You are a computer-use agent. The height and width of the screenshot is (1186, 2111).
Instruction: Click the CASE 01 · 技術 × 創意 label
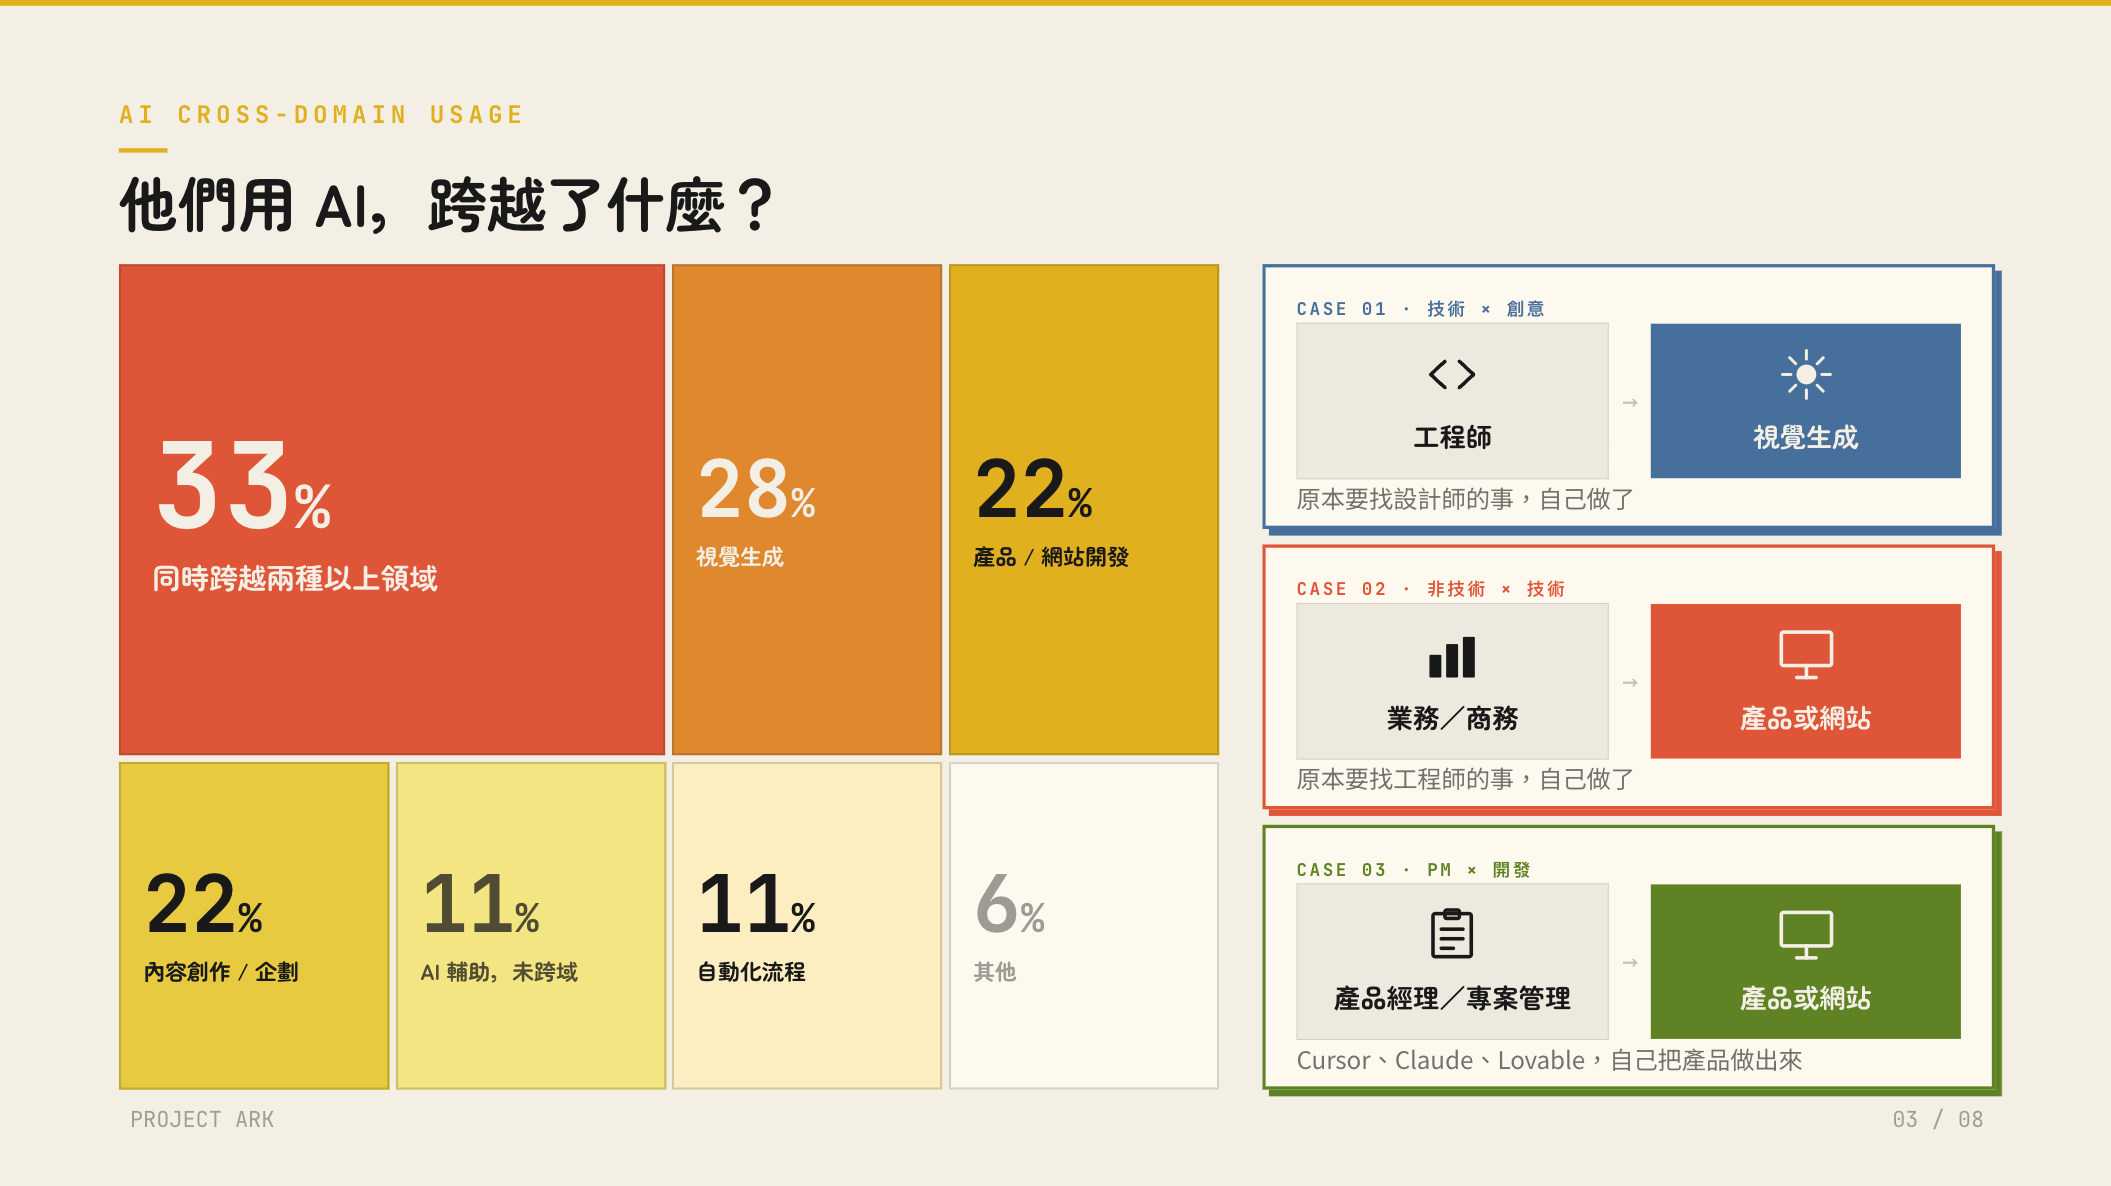[x=1420, y=309]
